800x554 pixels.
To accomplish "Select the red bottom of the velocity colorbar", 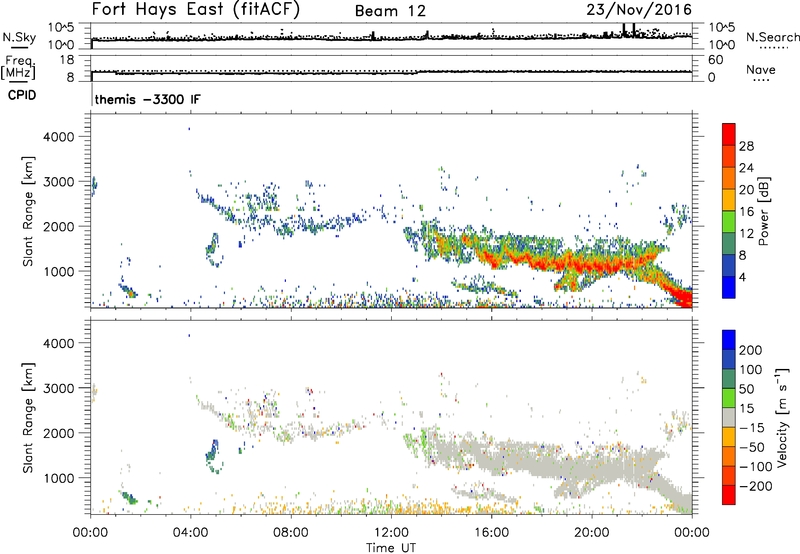I will [729, 495].
